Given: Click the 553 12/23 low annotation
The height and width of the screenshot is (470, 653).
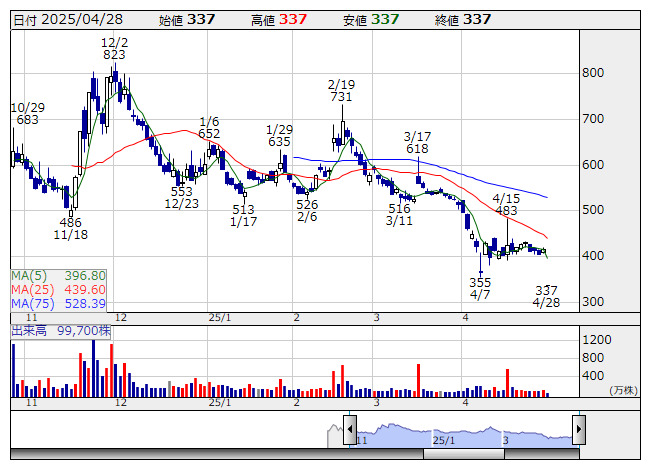Looking at the screenshot, I should point(182,198).
